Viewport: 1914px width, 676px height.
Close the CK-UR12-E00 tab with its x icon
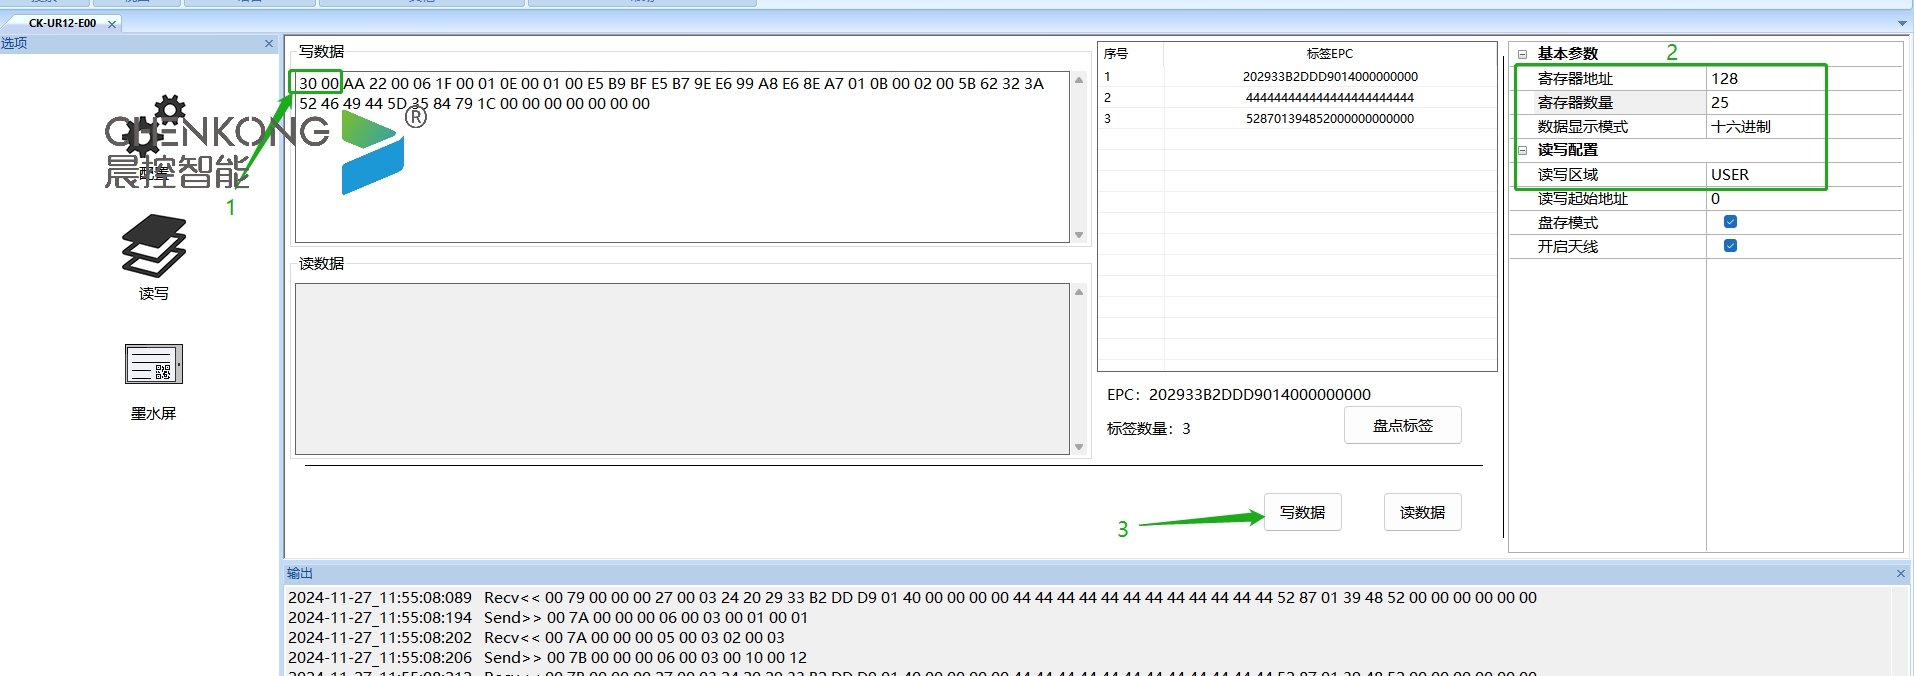tap(112, 23)
